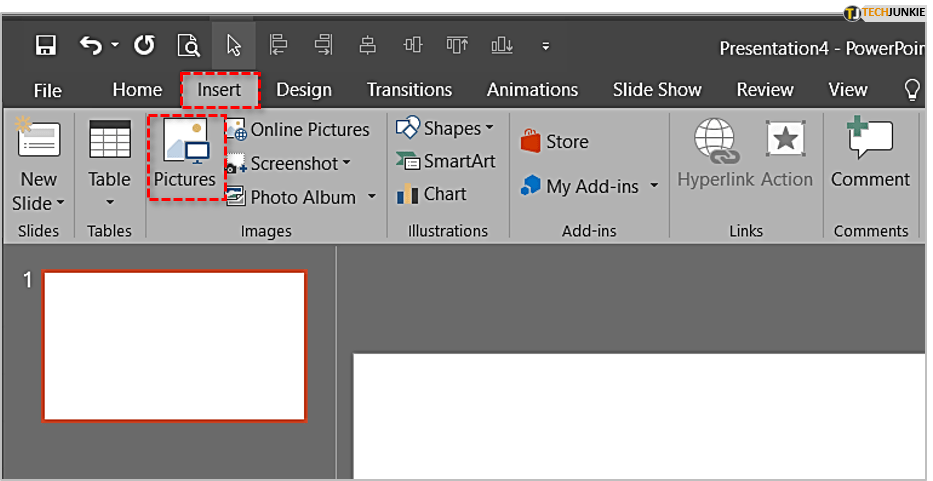Click the Save icon in quick access toolbar
The image size is (933, 481).
[45, 45]
